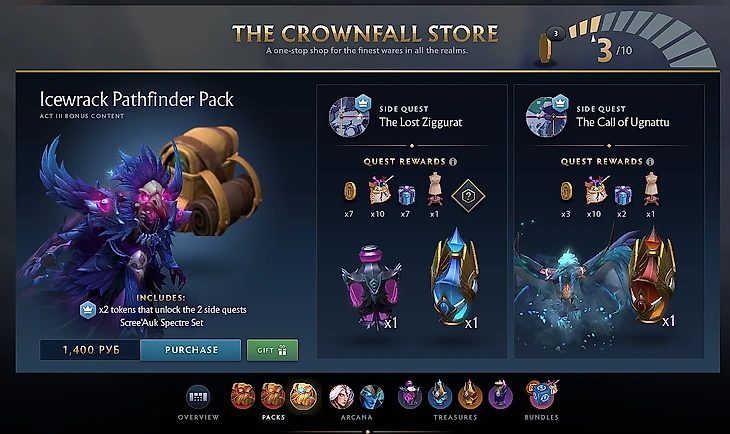The height and width of the screenshot is (434, 730).
Task: Open the purple circle treasure icon
Action: coord(500,395)
